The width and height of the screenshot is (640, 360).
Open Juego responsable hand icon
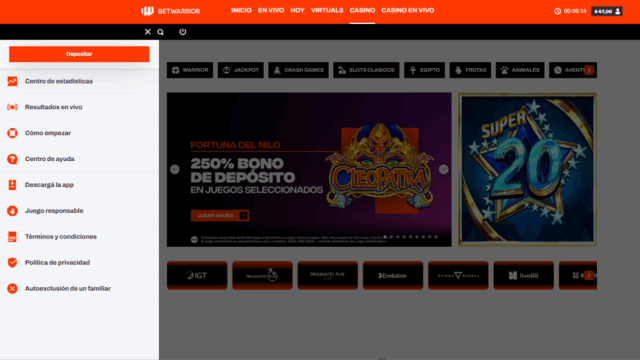click(12, 211)
